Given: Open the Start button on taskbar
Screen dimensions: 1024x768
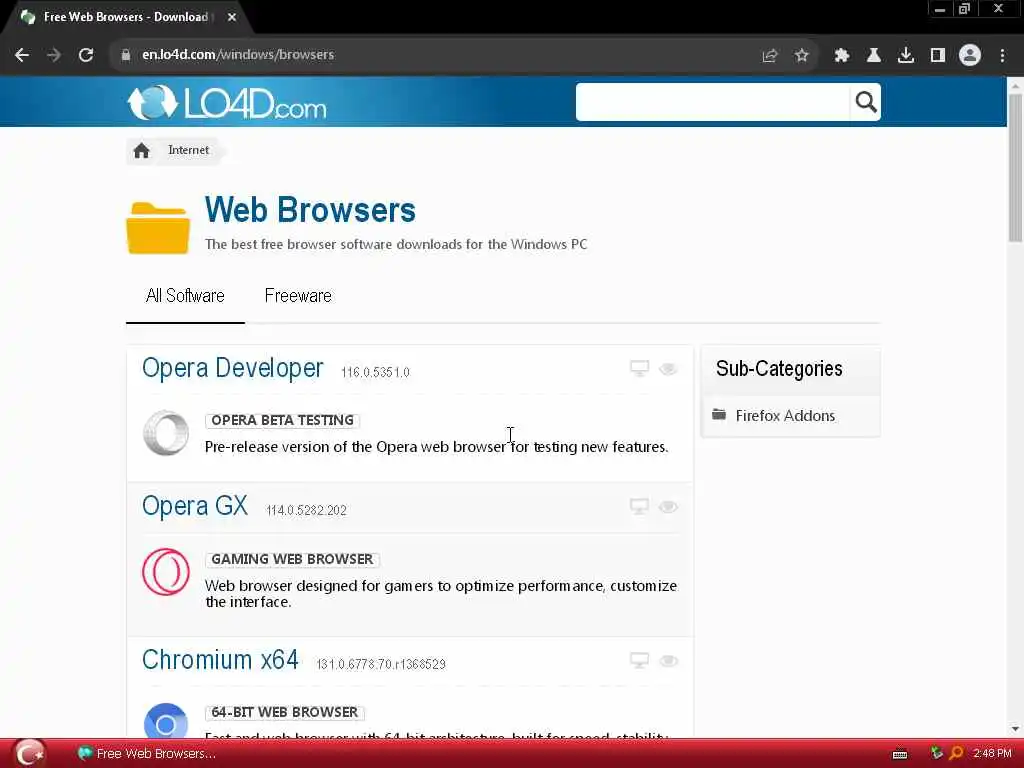Looking at the screenshot, I should pos(29,754).
